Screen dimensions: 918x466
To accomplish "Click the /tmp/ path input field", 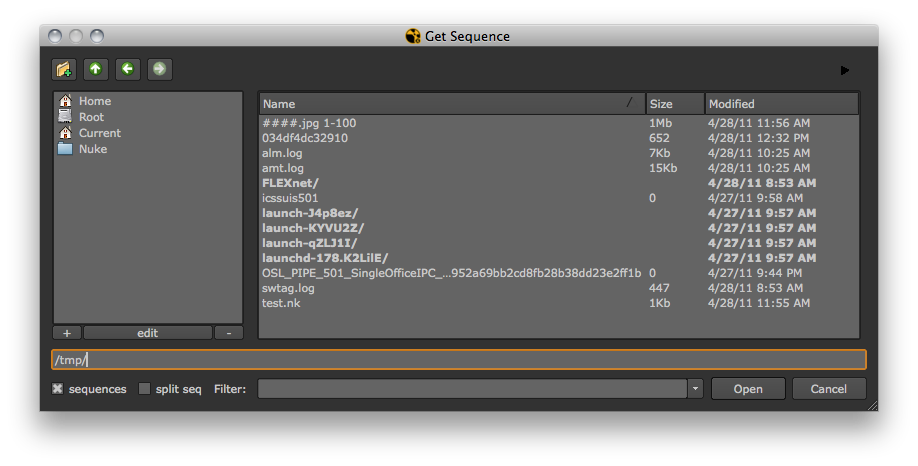I will pos(459,360).
